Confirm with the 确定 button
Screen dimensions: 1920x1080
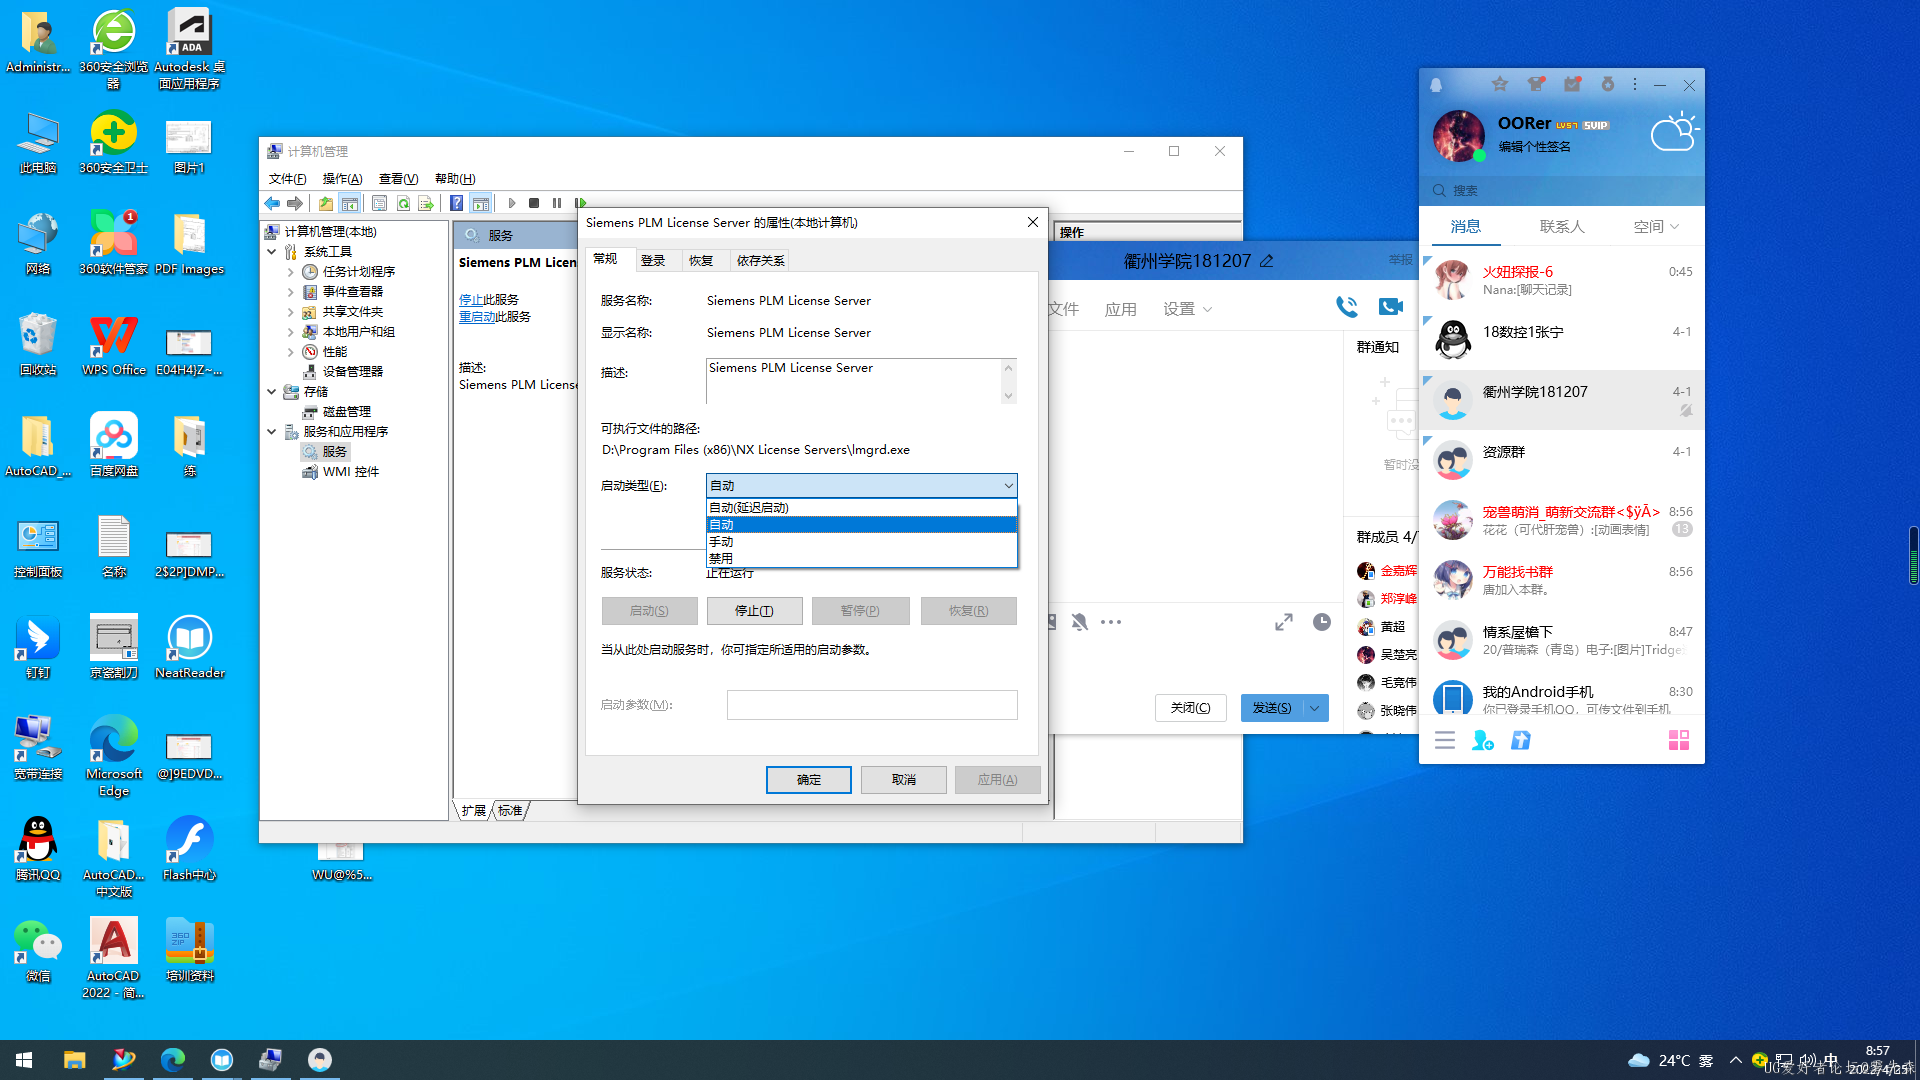coord(808,779)
